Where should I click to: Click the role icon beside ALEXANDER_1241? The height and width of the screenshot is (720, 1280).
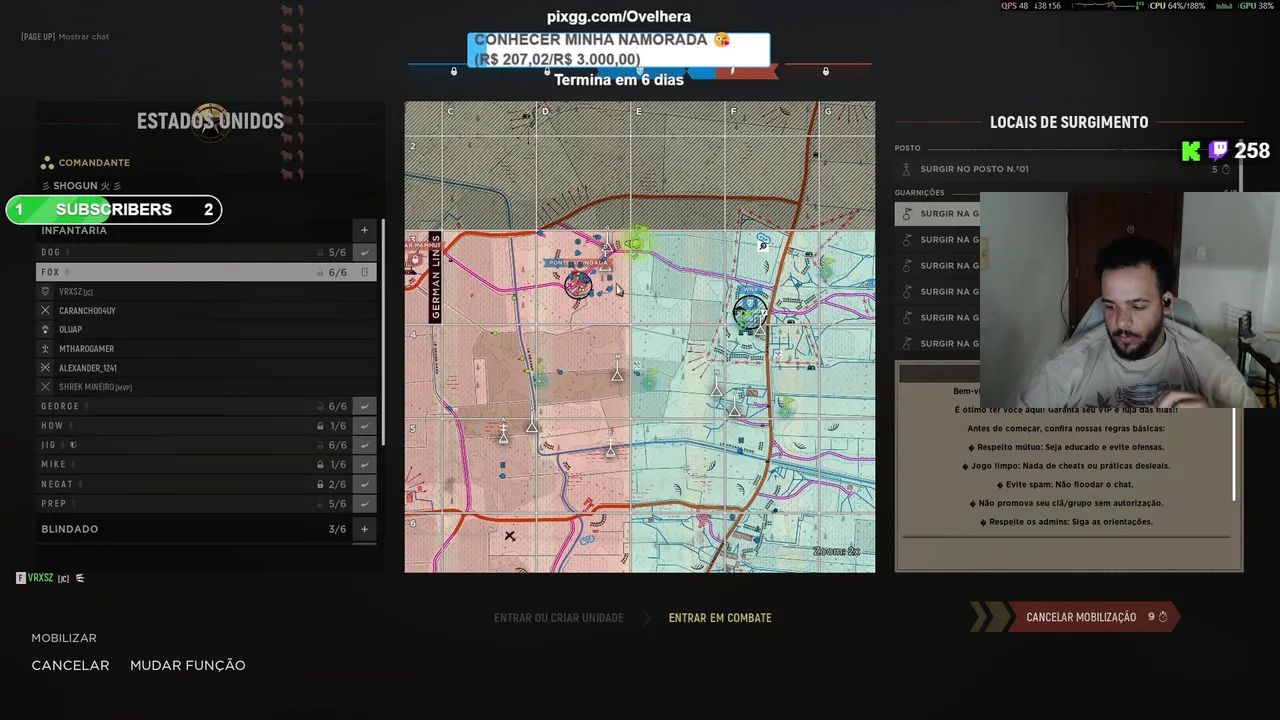click(x=45, y=368)
